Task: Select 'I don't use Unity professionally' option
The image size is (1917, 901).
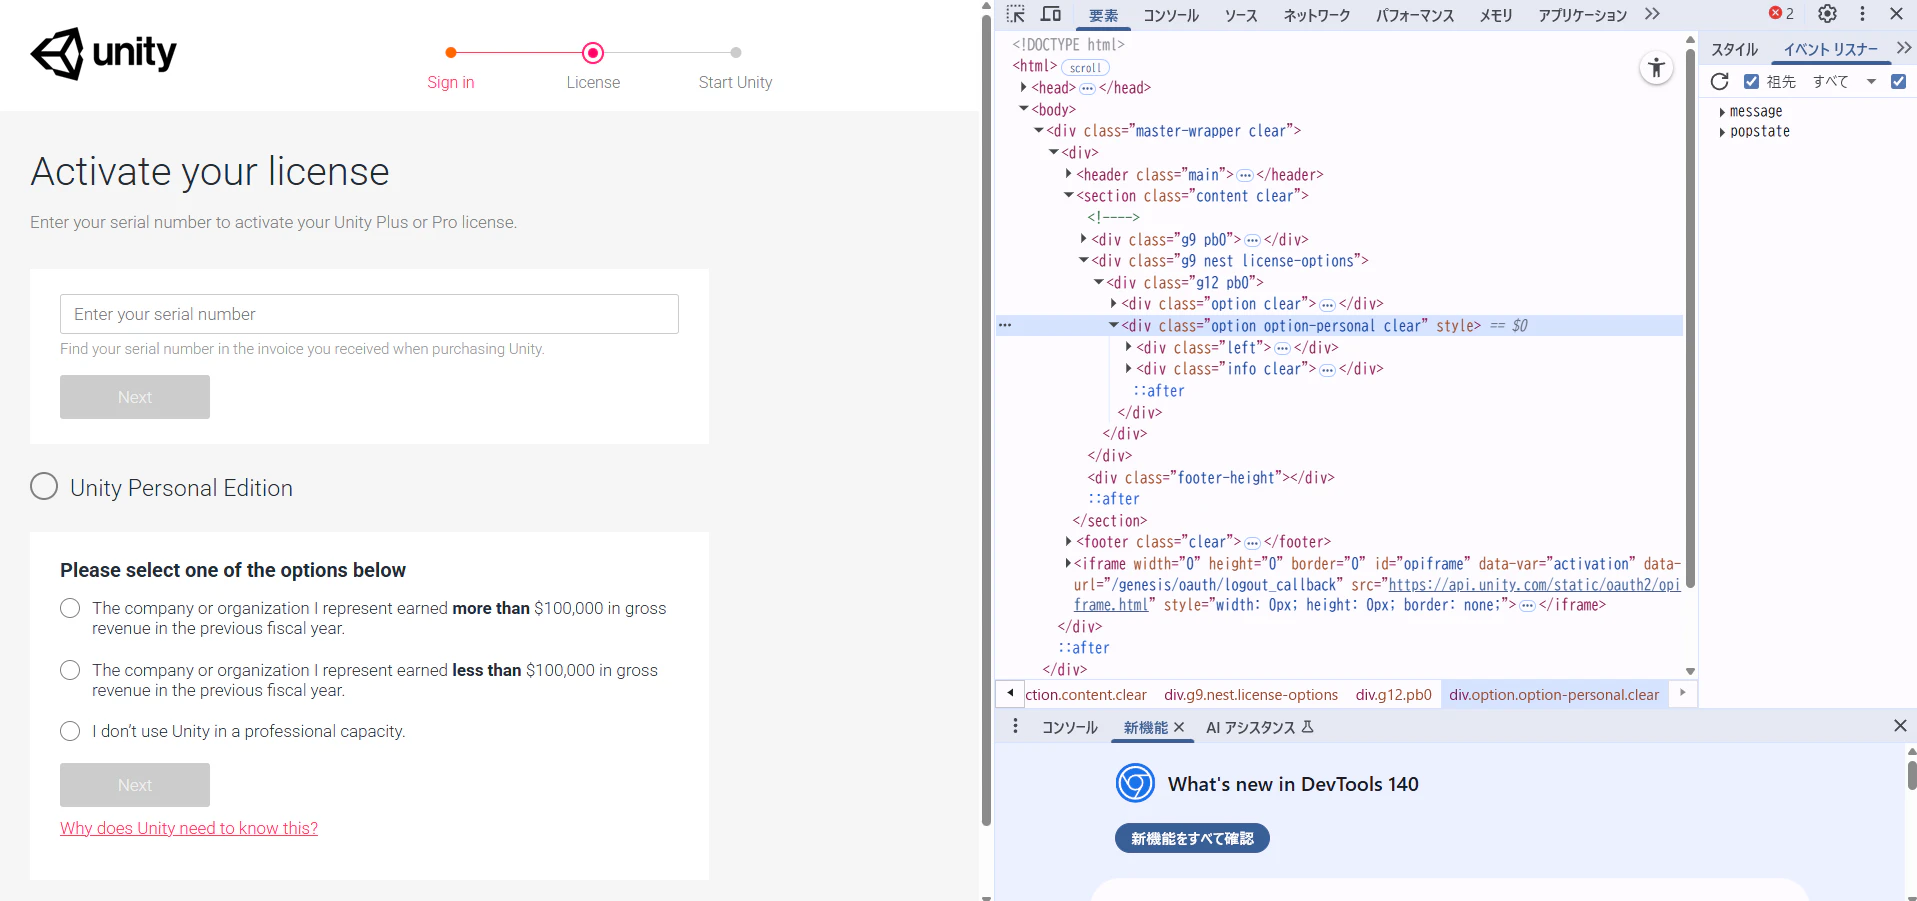Action: click(70, 731)
